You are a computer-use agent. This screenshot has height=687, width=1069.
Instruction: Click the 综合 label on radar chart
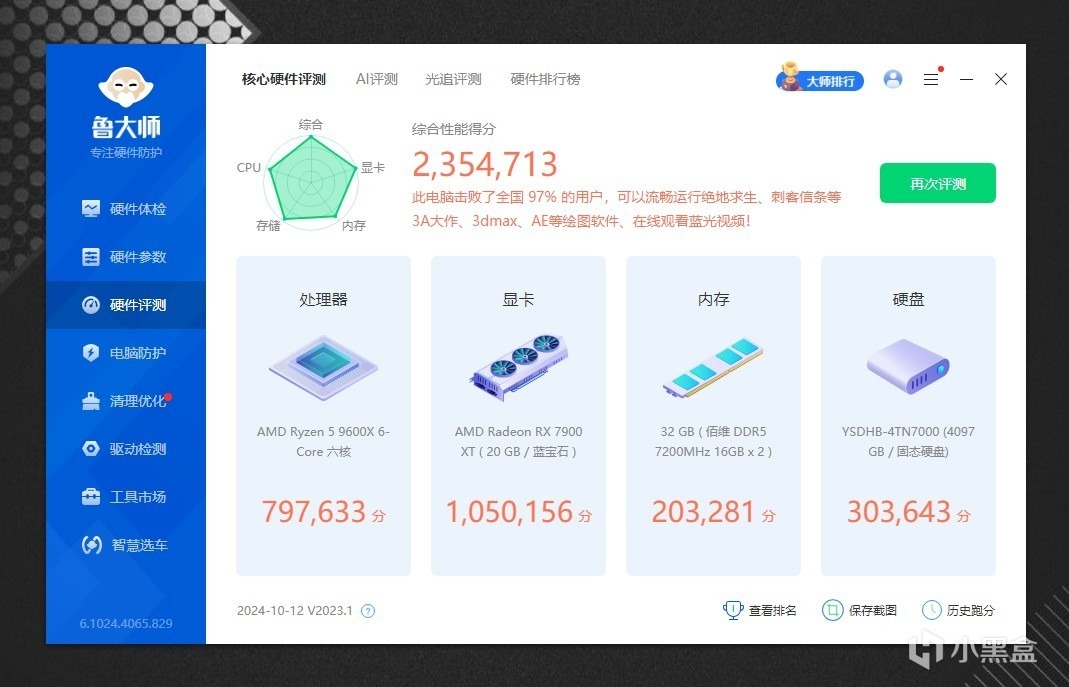click(x=310, y=124)
